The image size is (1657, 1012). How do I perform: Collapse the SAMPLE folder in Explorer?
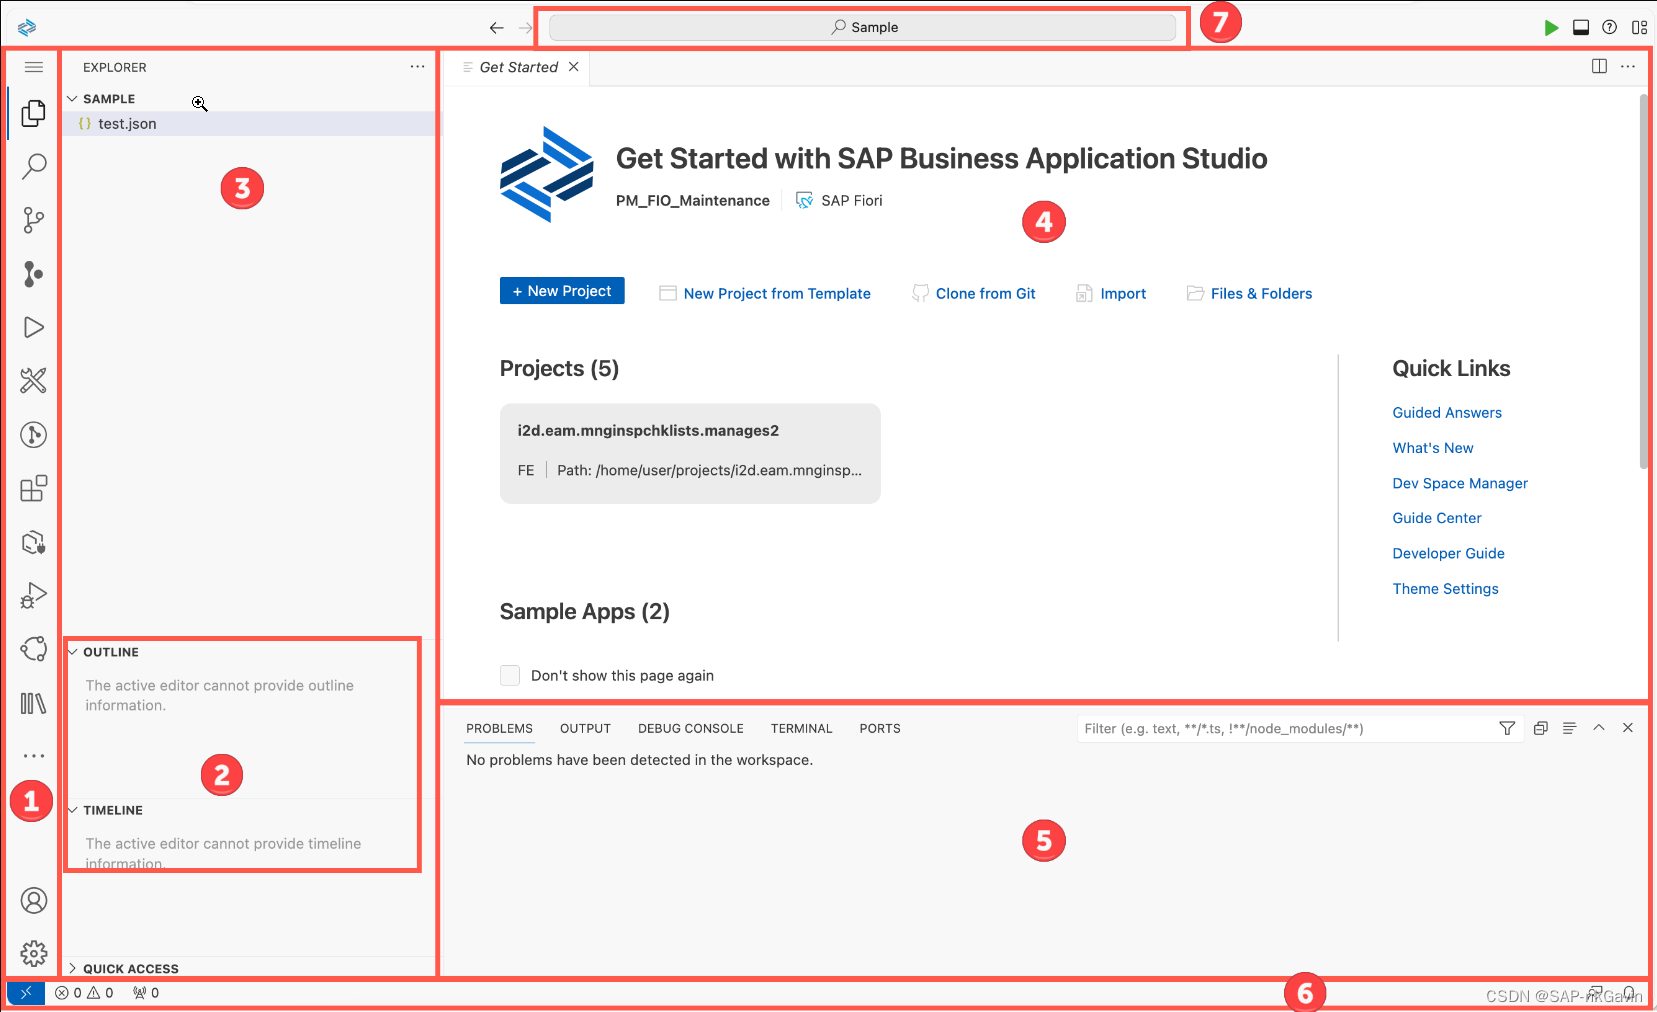[x=71, y=98]
